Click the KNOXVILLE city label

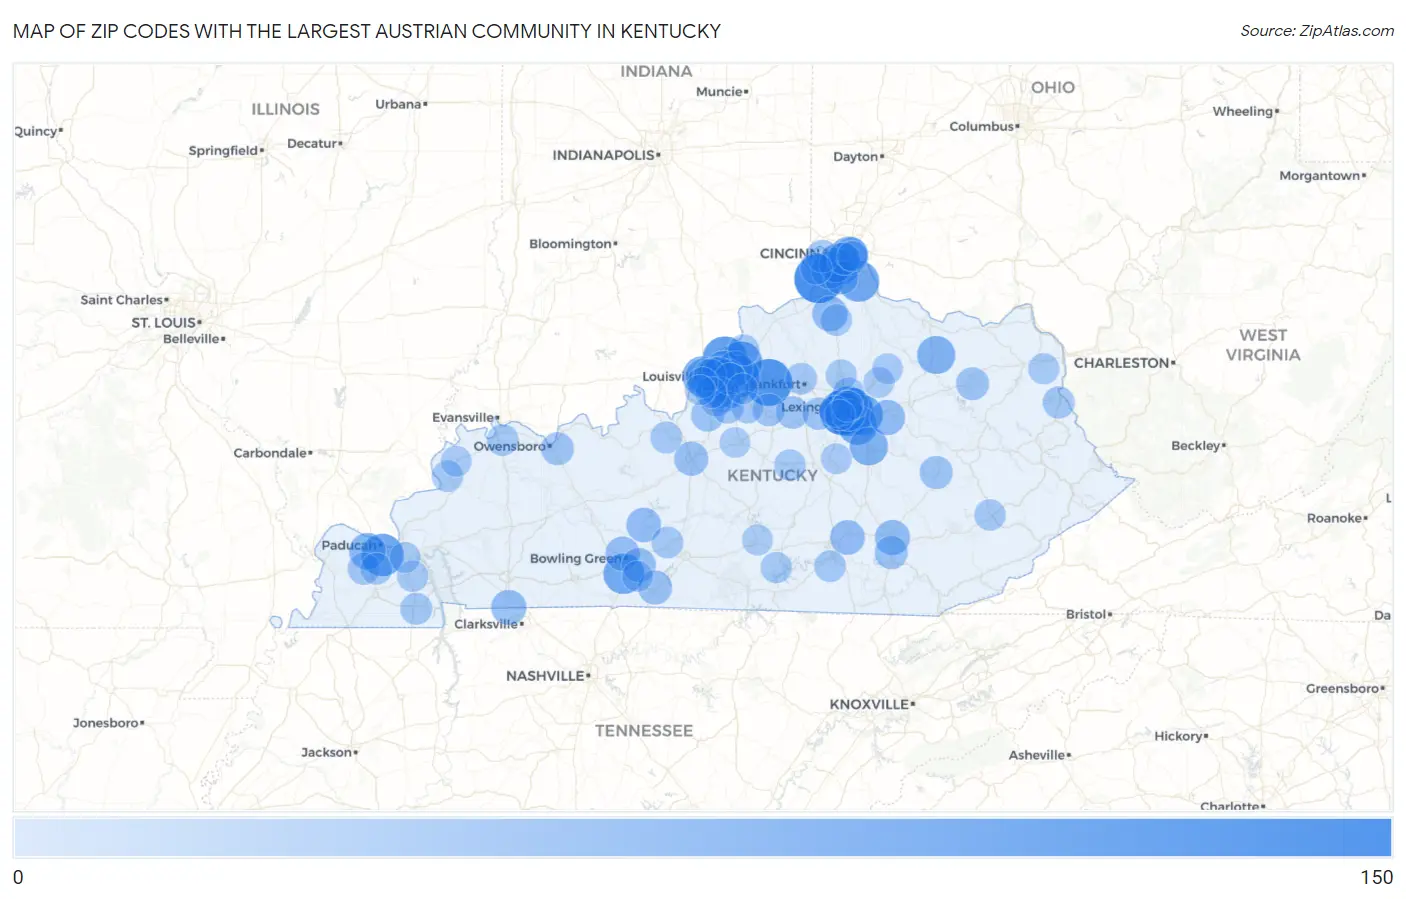tap(869, 704)
